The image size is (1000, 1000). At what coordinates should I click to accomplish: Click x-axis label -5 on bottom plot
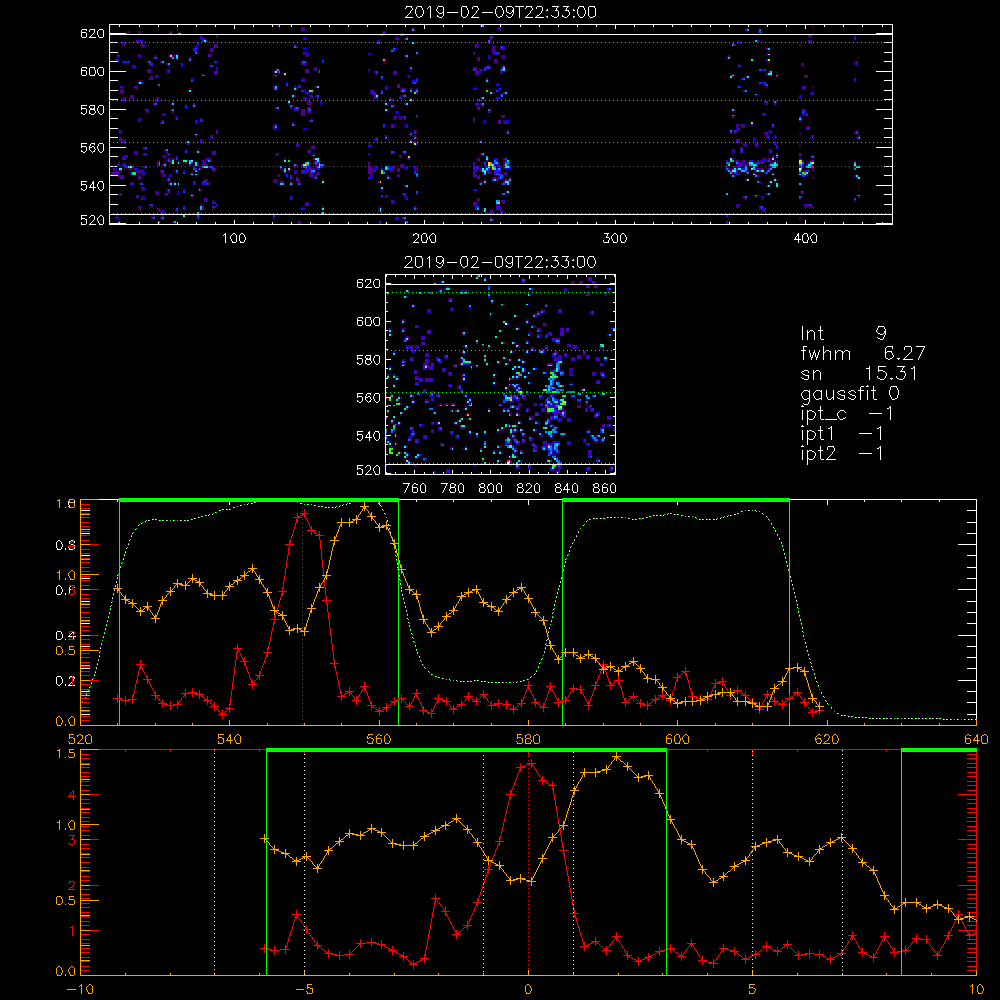[304, 990]
